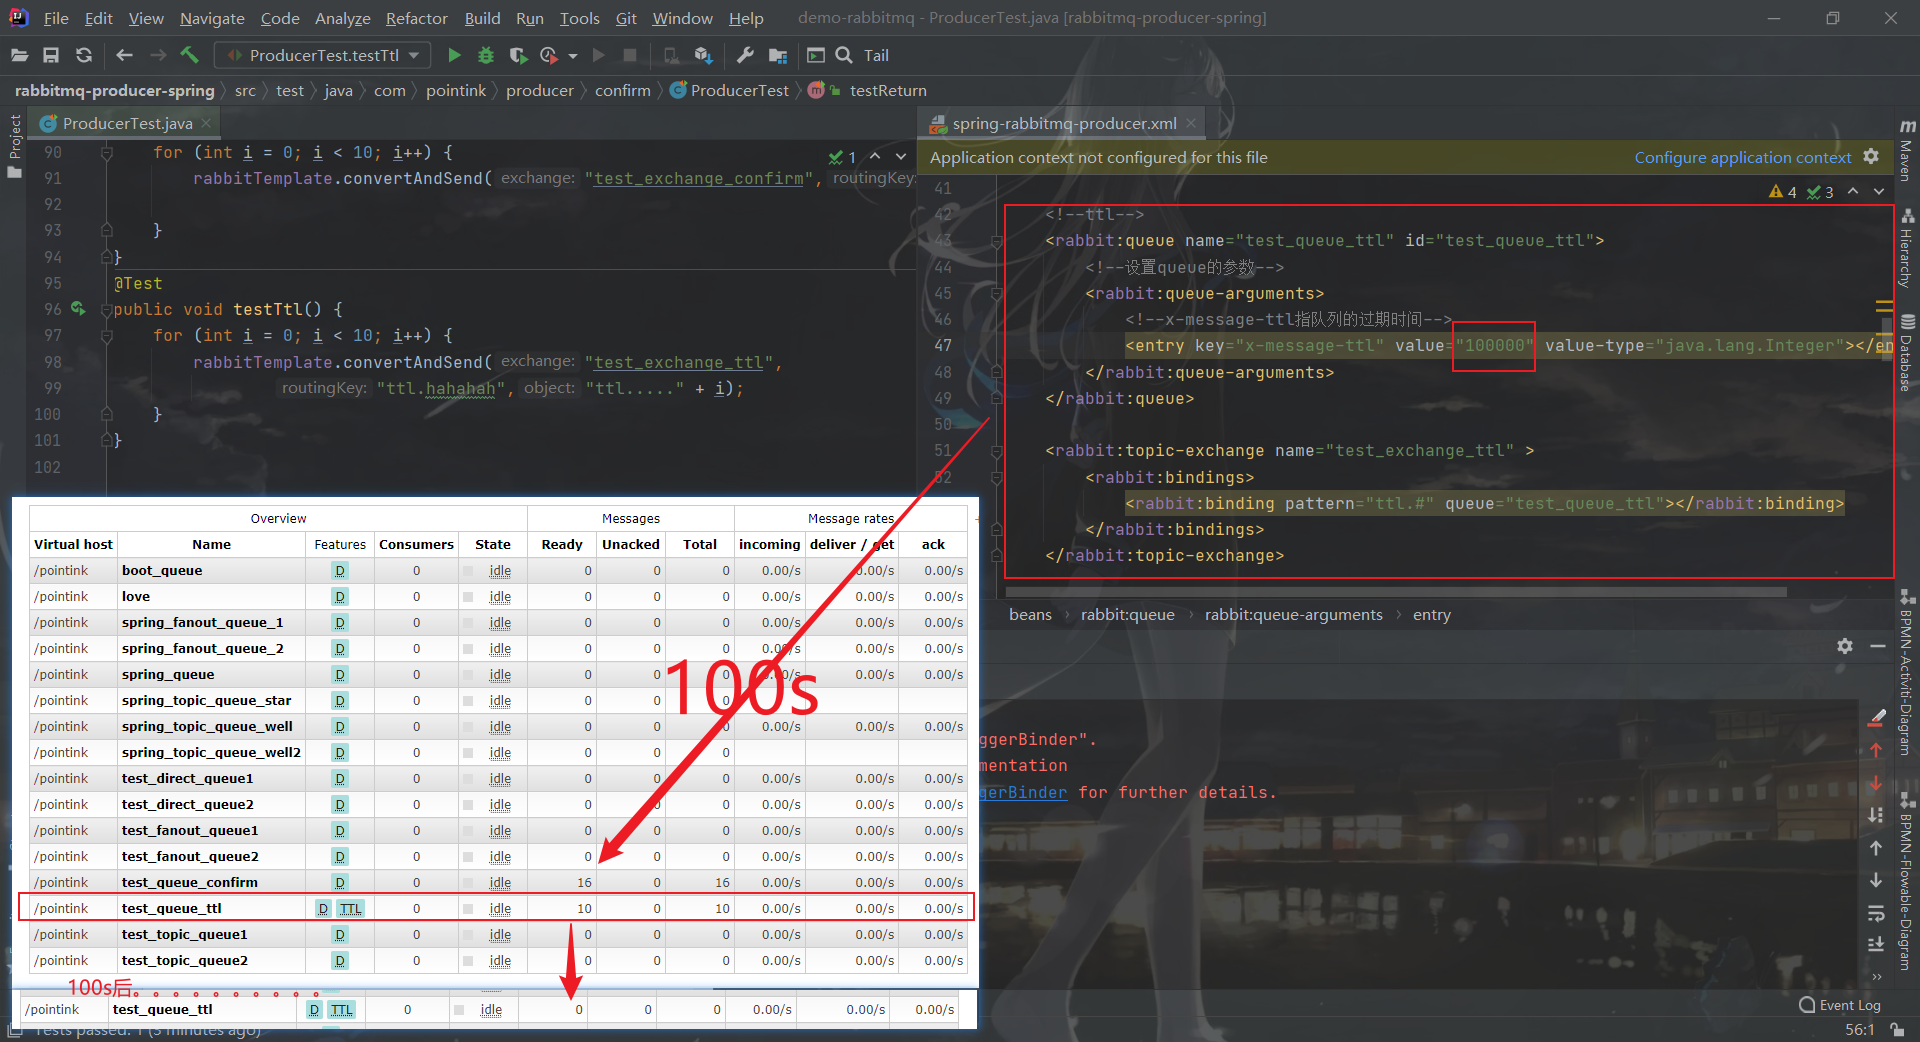
Task: Open the File menu
Action: (x=56, y=18)
